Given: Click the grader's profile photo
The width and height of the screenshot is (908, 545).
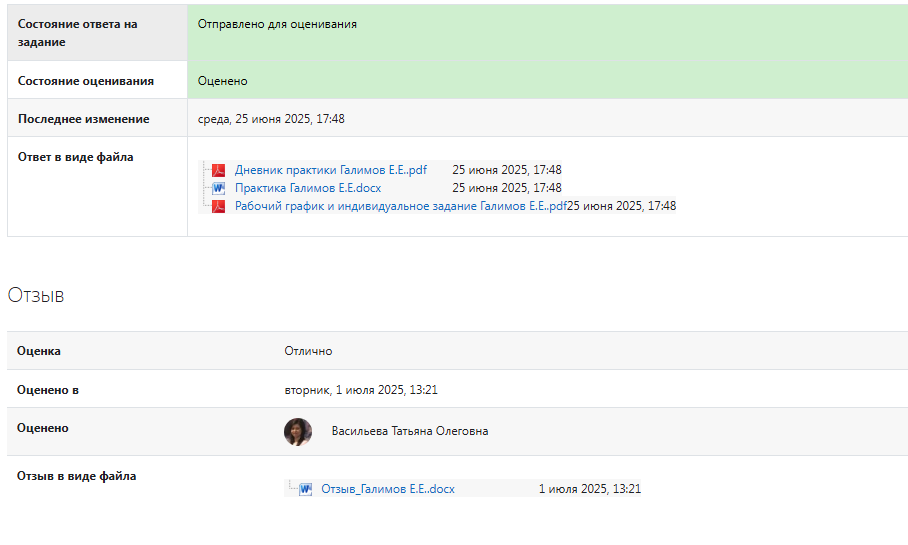Looking at the screenshot, I should tap(298, 432).
